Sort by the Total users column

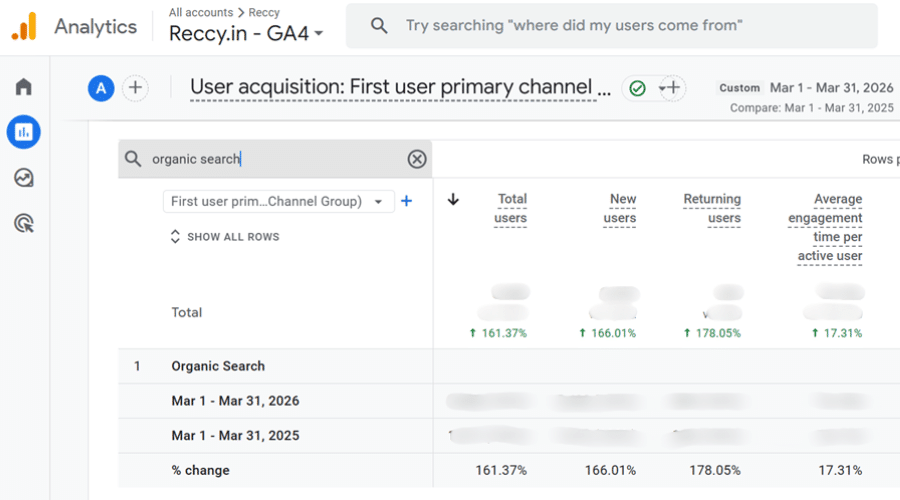click(x=511, y=208)
